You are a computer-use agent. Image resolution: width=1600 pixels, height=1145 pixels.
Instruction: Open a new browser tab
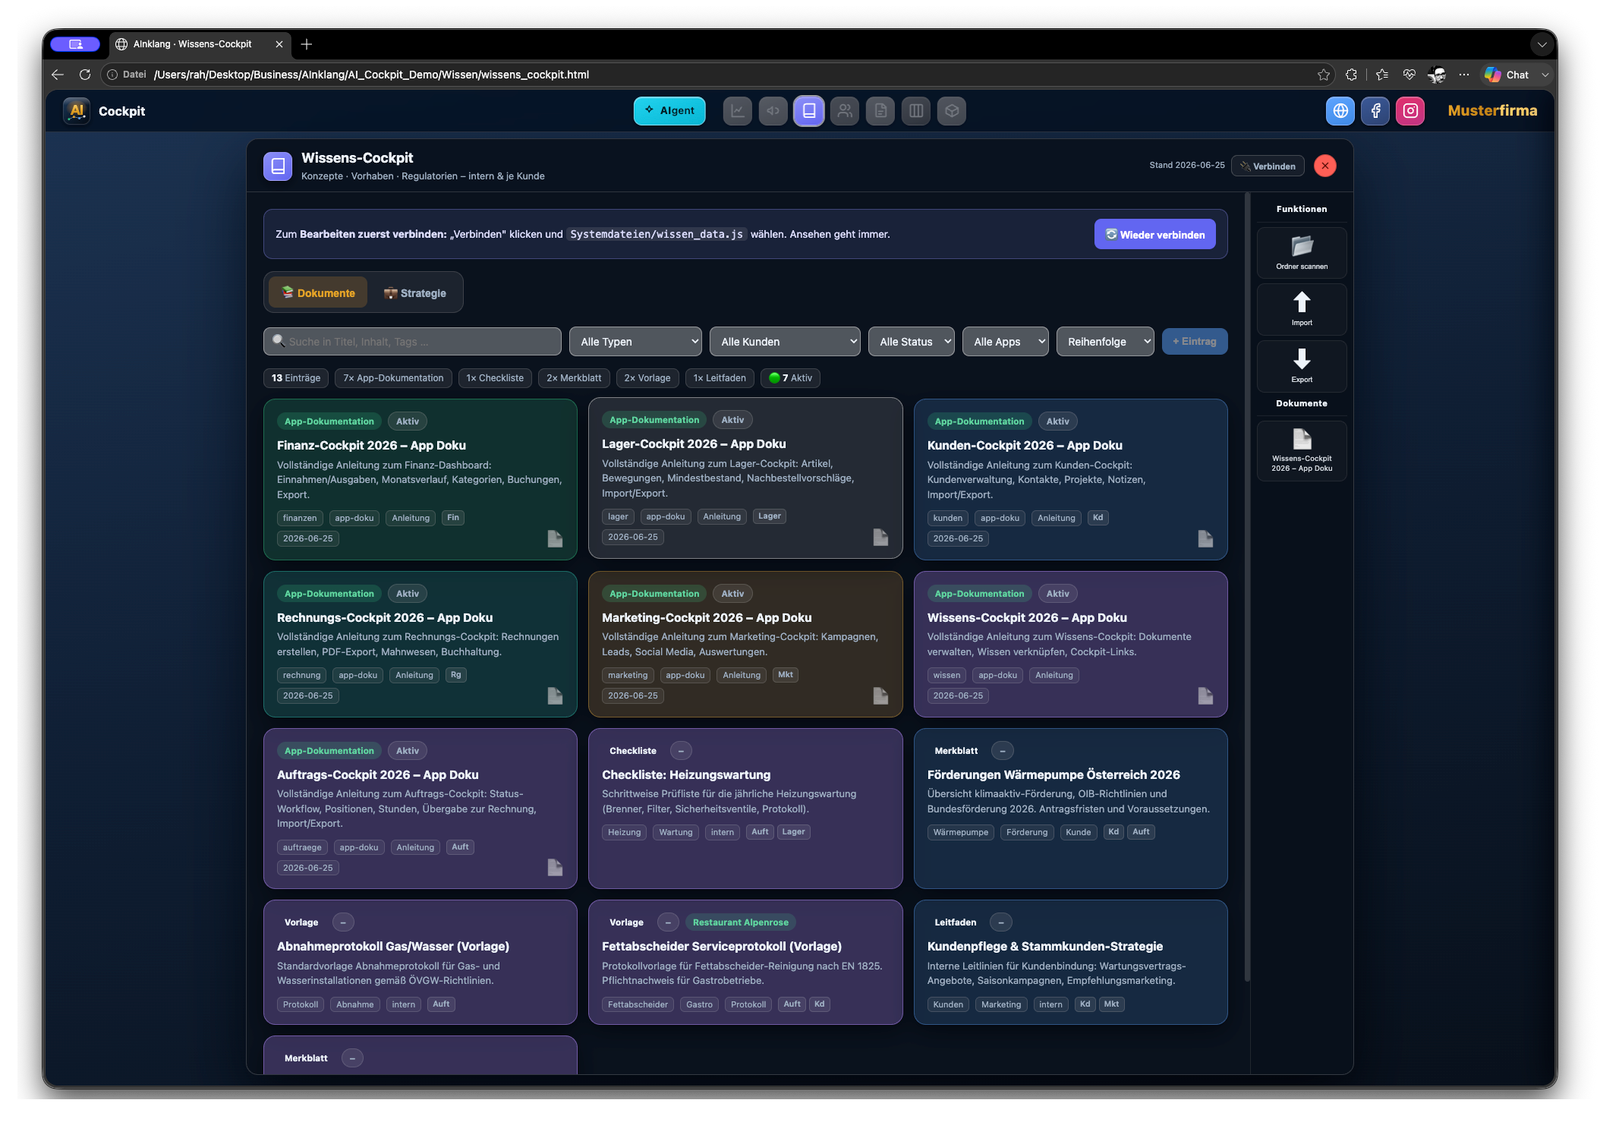(307, 44)
